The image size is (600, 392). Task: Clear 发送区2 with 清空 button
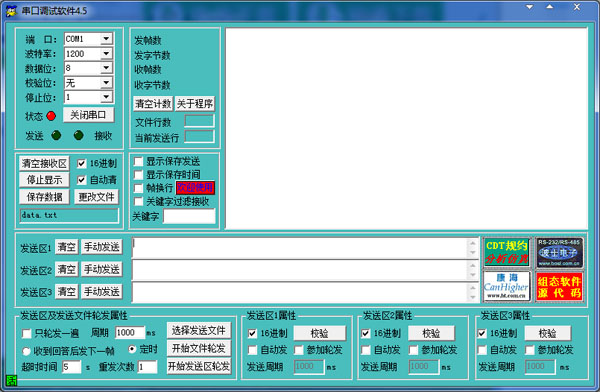click(67, 270)
